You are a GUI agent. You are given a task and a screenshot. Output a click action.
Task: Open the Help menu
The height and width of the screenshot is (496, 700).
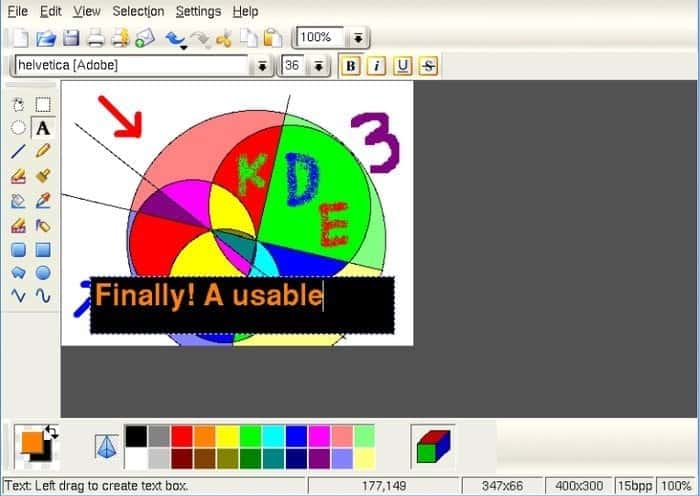click(x=246, y=11)
